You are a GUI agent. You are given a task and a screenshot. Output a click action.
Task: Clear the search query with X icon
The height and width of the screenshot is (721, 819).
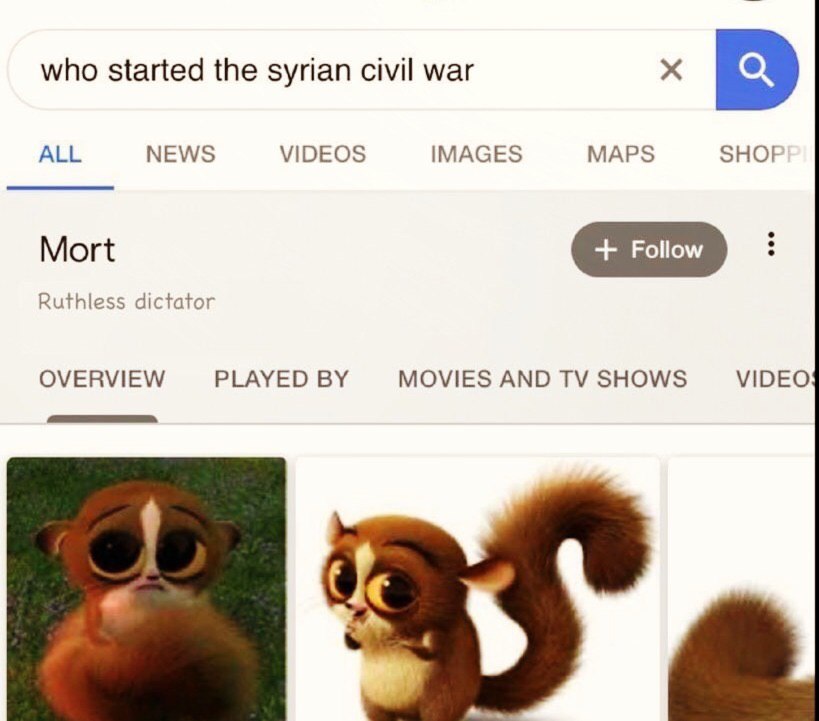tap(671, 70)
